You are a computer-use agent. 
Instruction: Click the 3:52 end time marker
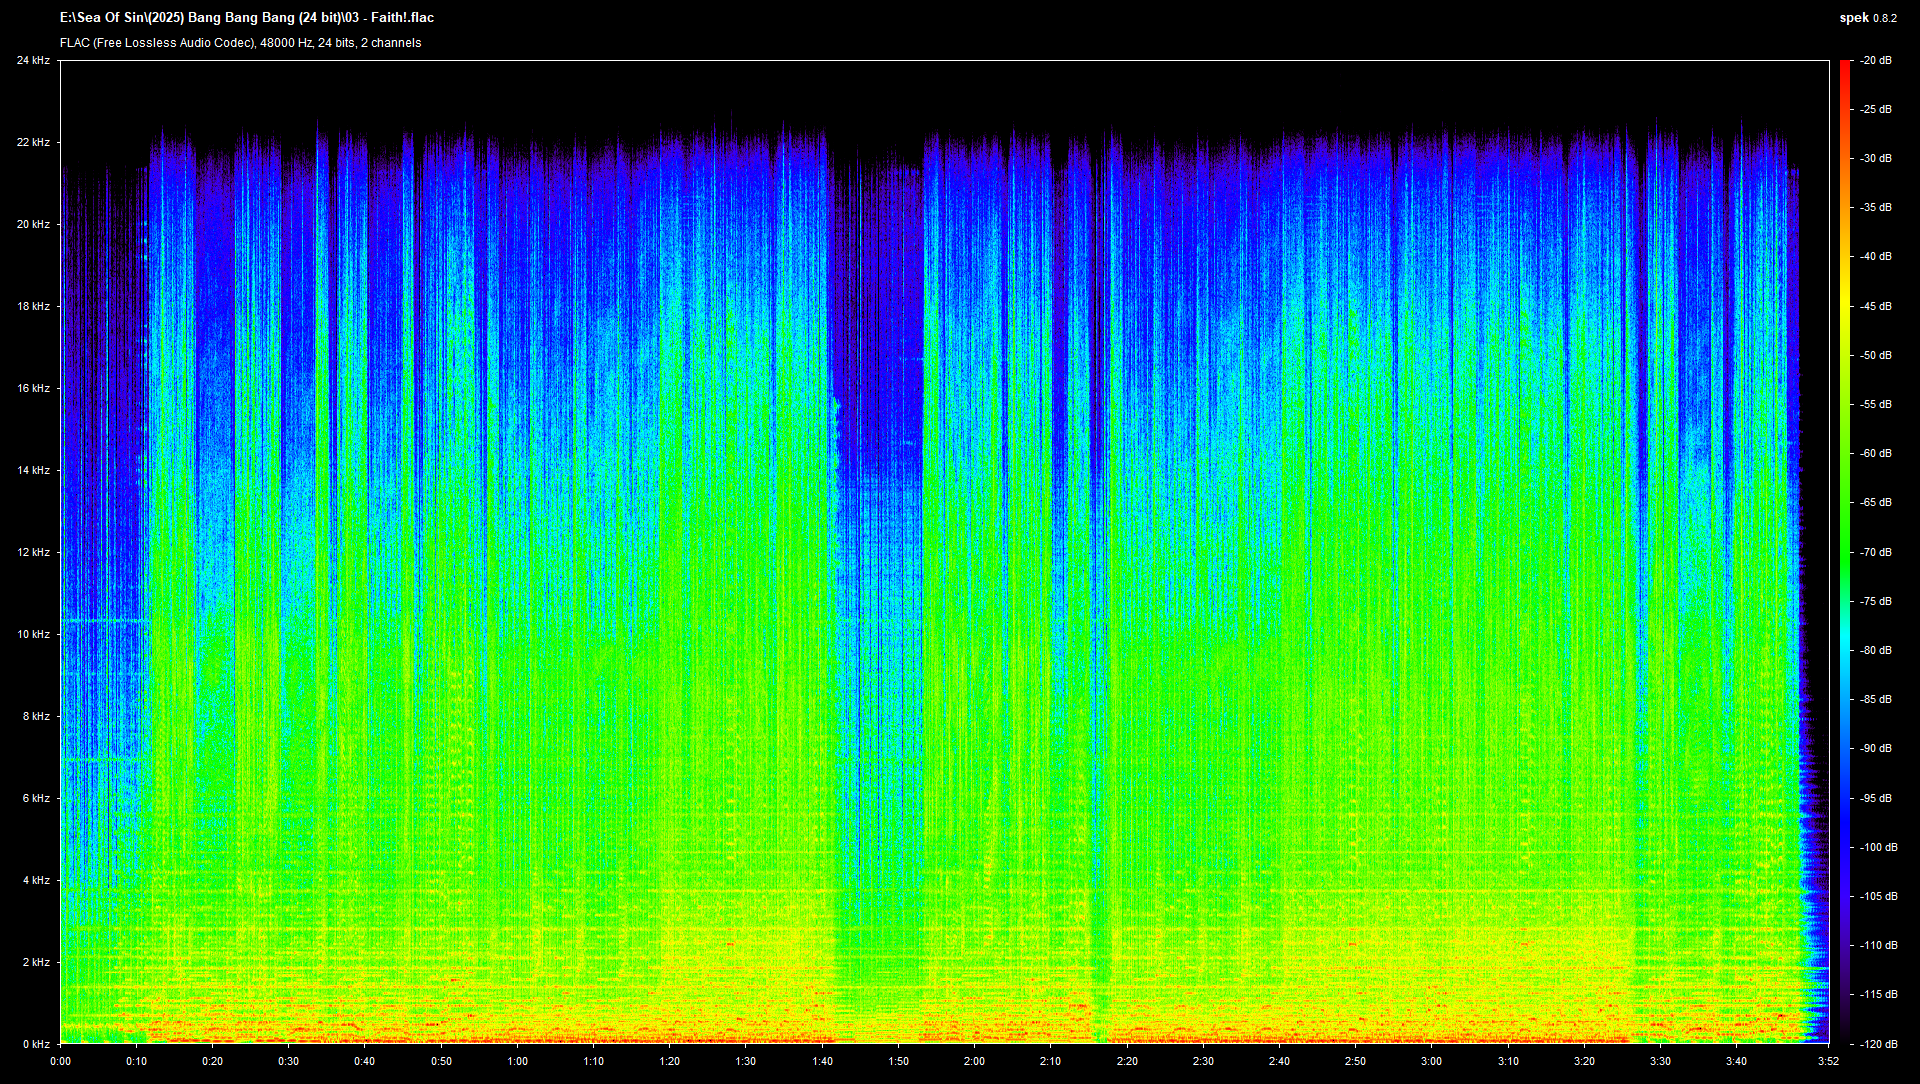coord(1828,1062)
